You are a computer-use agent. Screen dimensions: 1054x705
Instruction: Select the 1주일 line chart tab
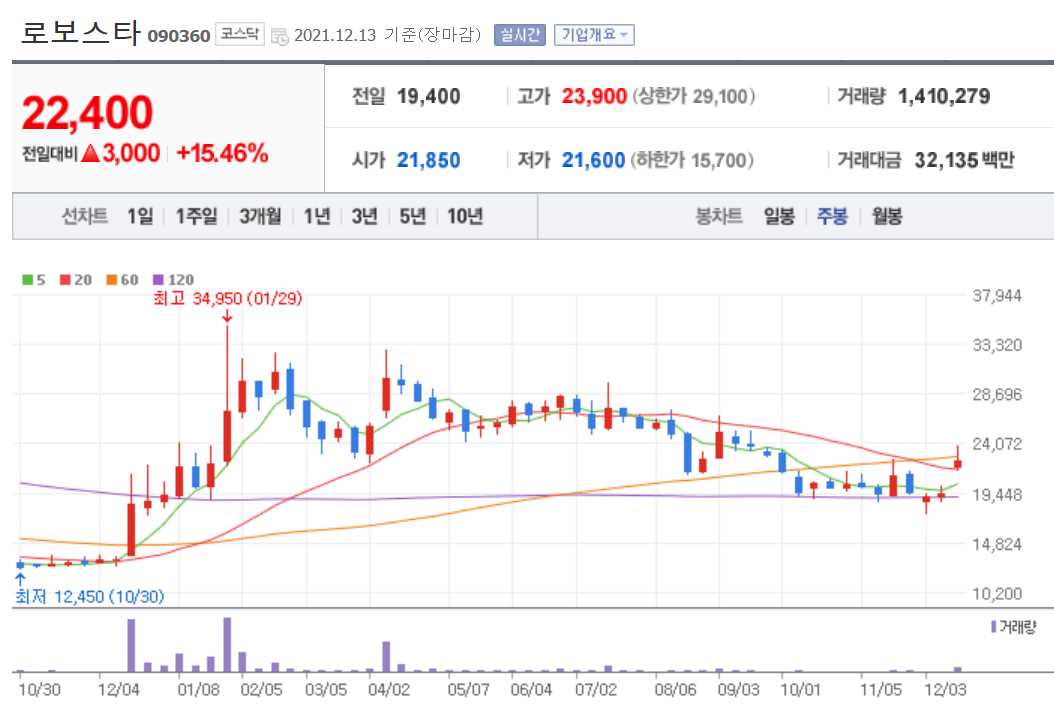(x=196, y=216)
